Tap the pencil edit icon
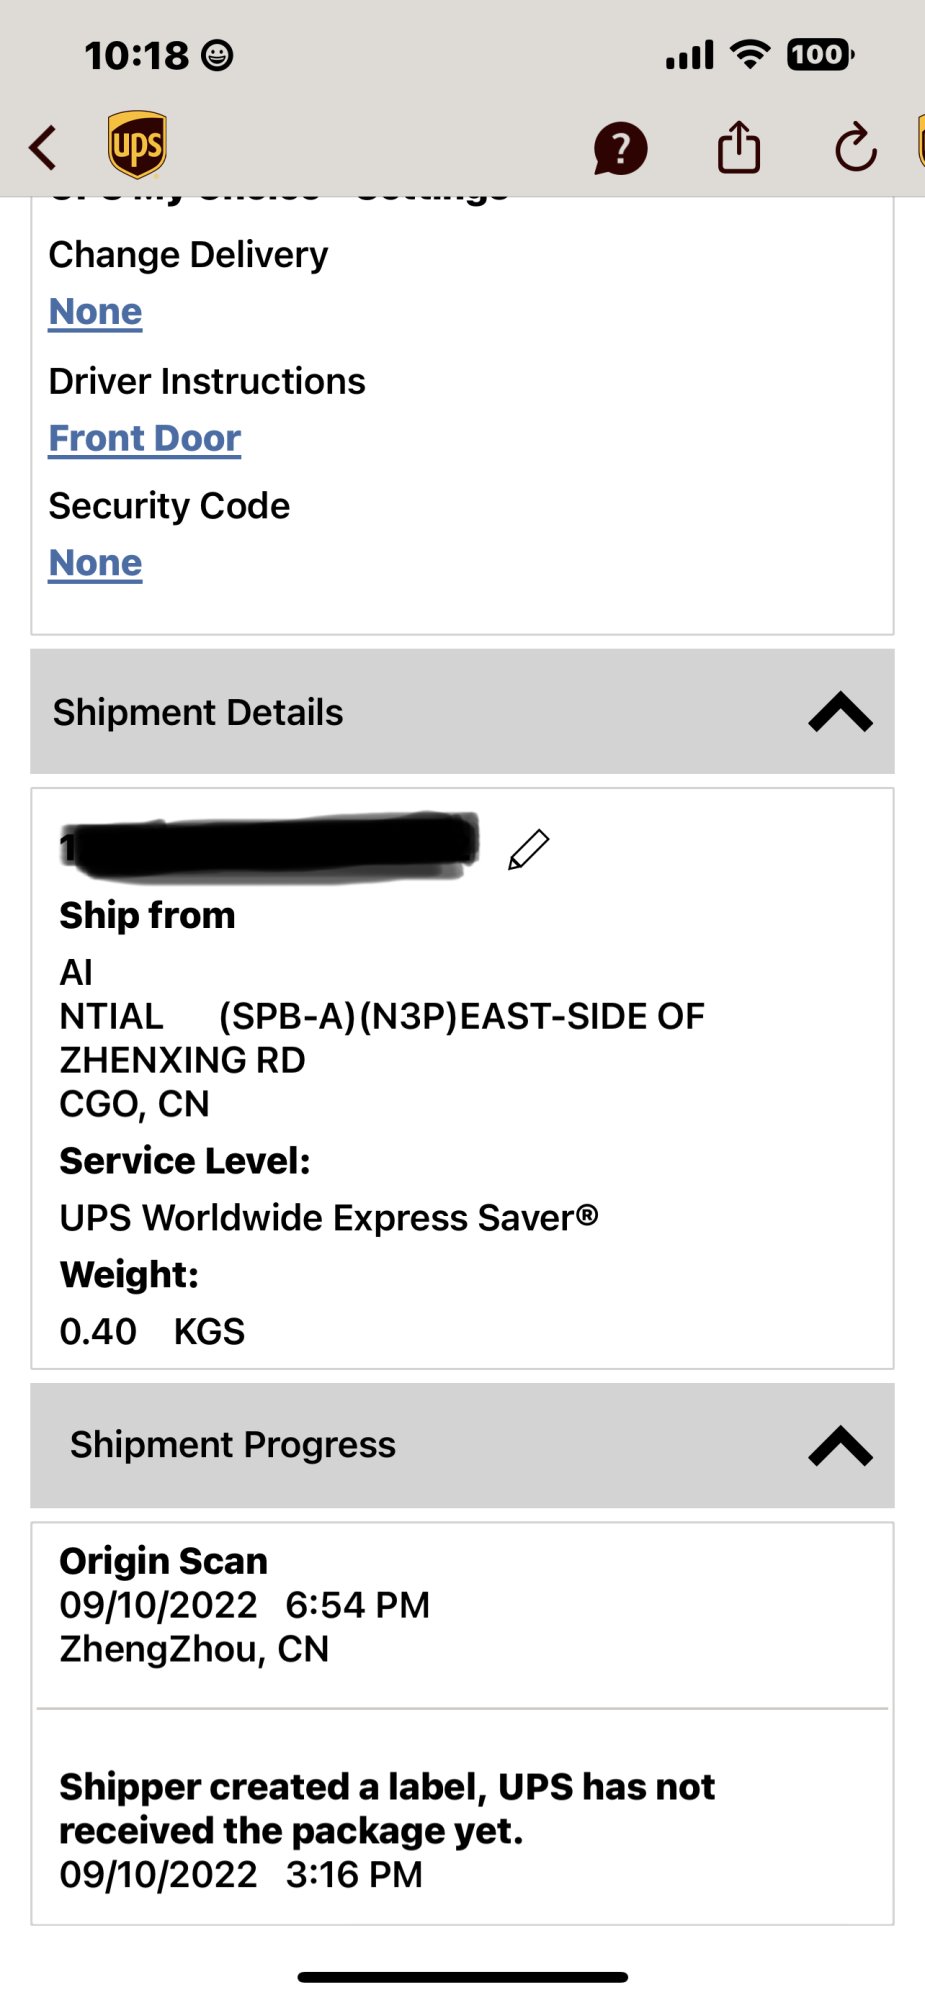The width and height of the screenshot is (925, 2000). coord(528,850)
